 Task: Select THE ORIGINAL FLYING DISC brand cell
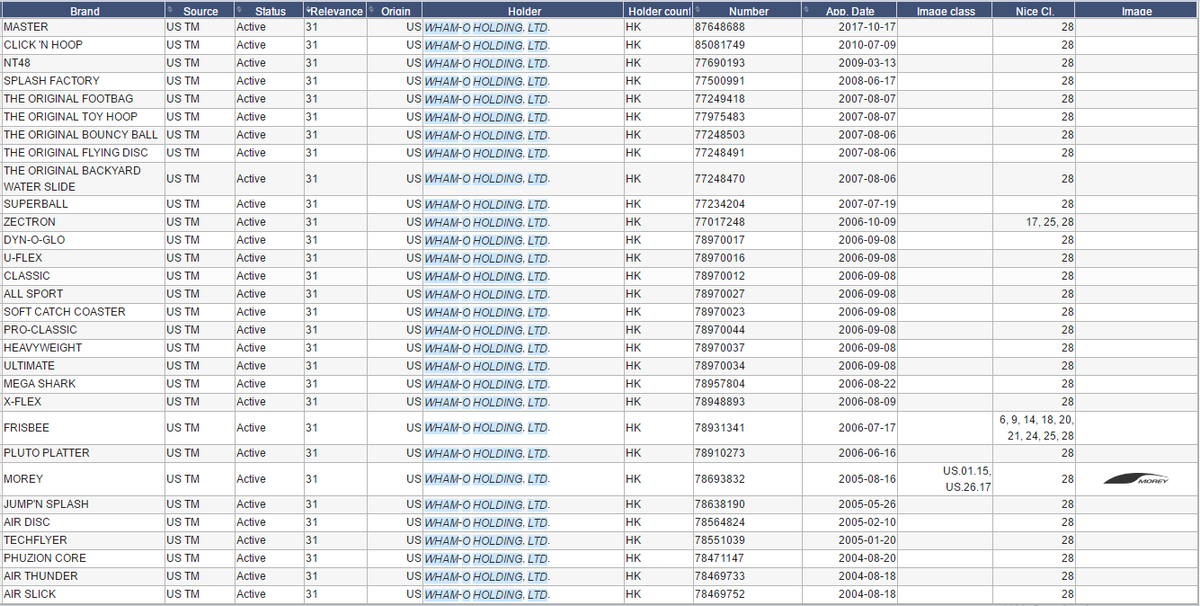83,153
